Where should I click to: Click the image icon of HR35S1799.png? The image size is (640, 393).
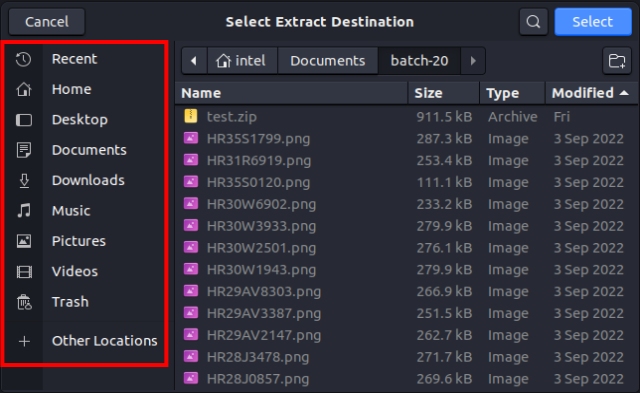tap(191, 138)
